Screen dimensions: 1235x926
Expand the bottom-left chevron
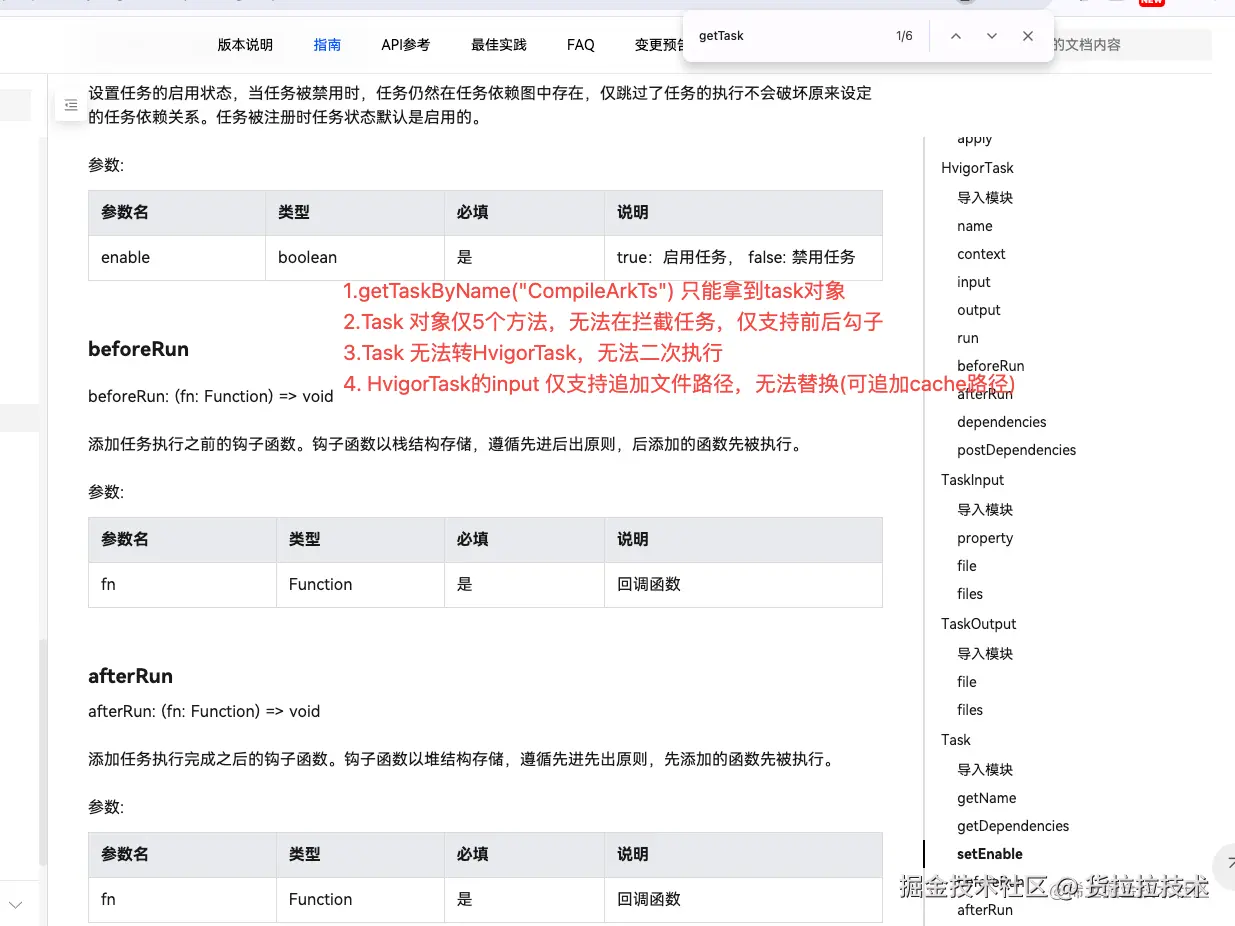(x=16, y=905)
